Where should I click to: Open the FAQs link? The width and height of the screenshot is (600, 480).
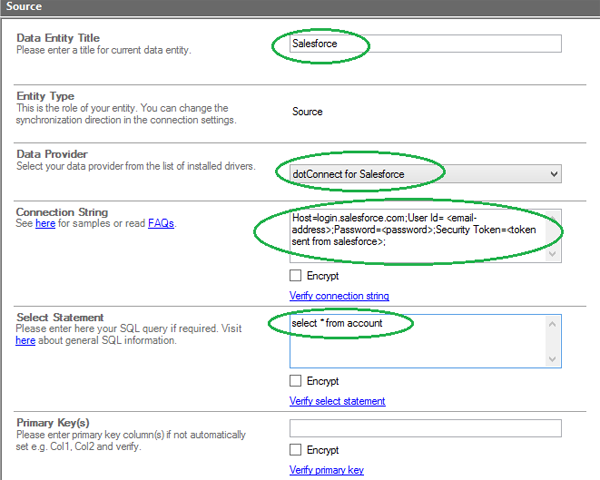(161, 224)
